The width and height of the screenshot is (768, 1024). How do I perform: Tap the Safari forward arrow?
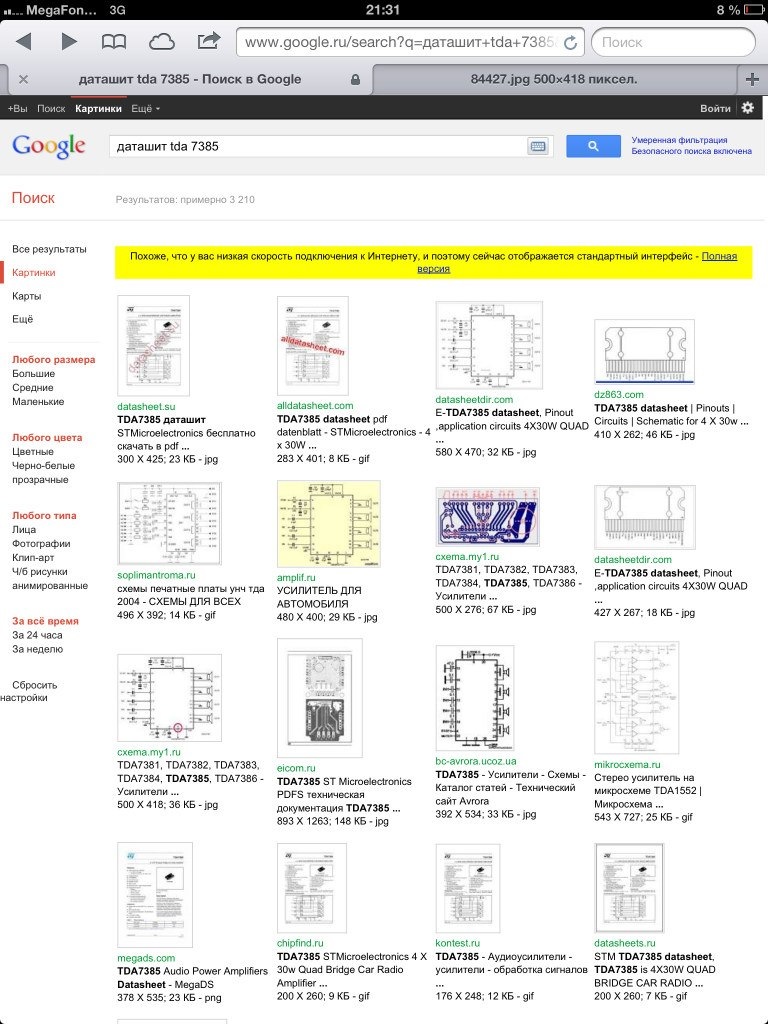point(69,42)
